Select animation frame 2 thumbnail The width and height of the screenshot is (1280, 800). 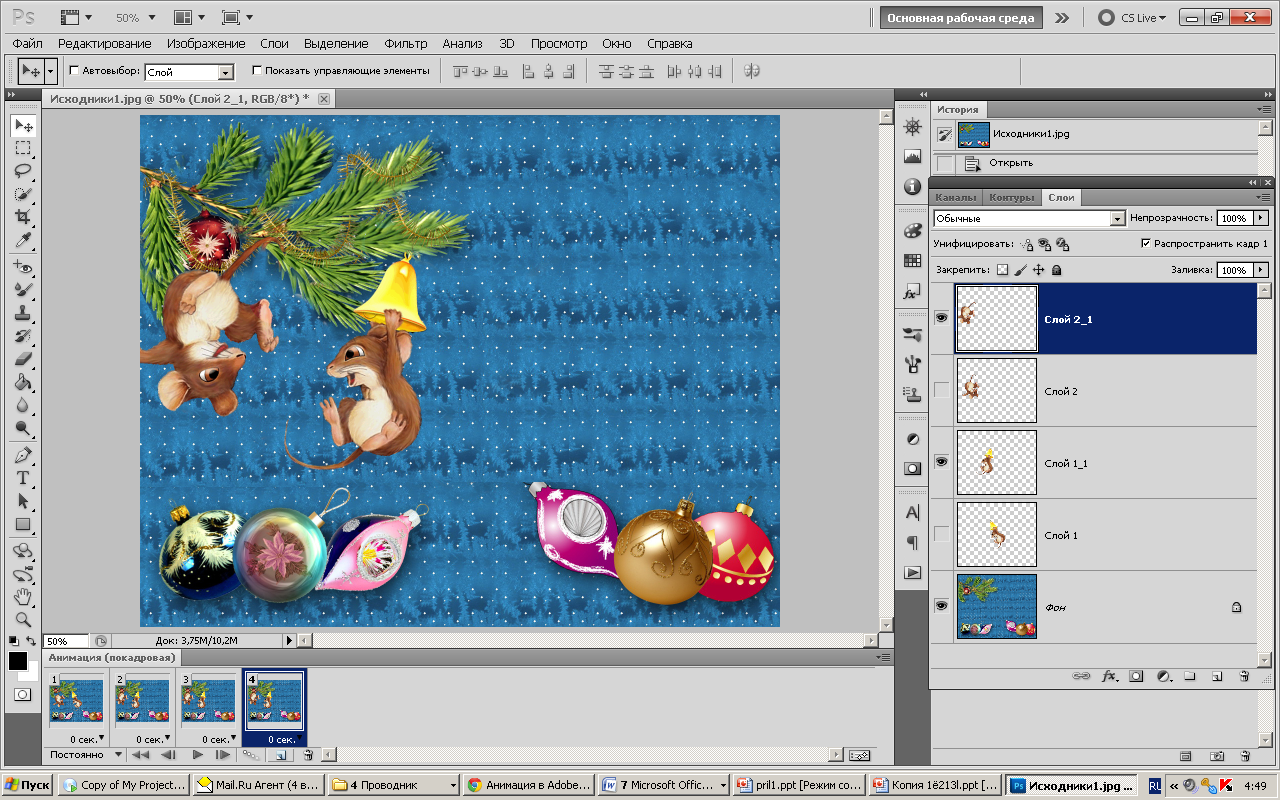pos(142,700)
